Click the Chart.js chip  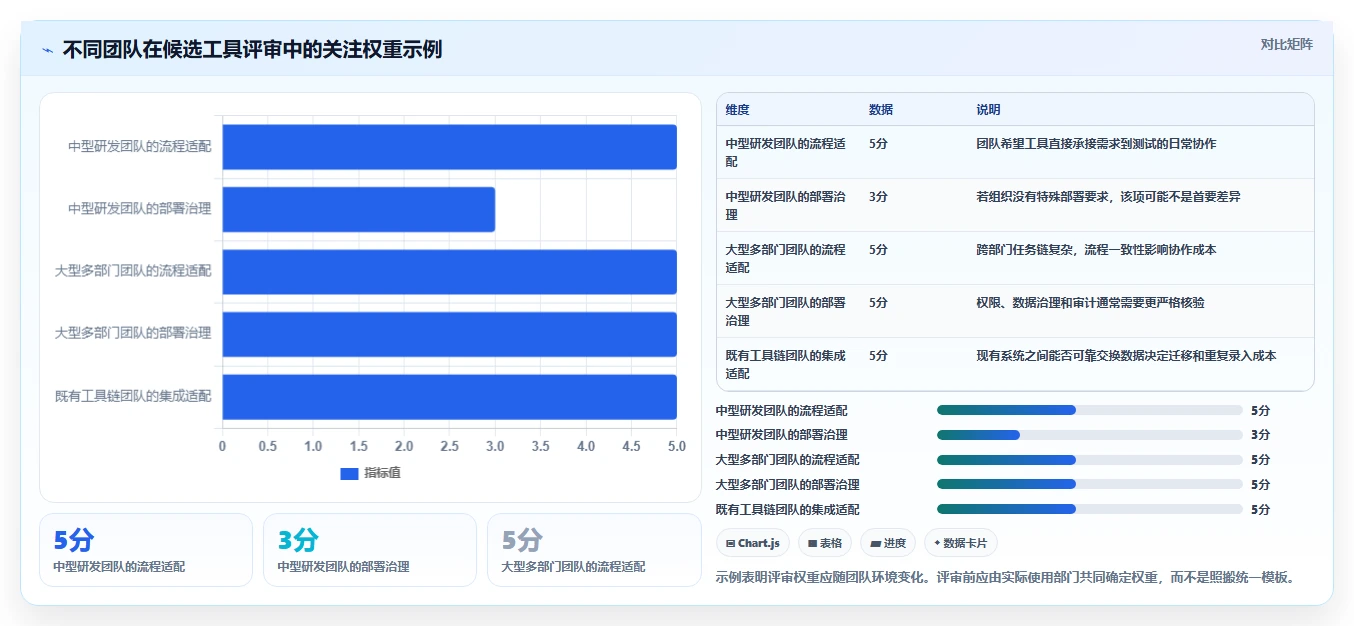[x=753, y=543]
